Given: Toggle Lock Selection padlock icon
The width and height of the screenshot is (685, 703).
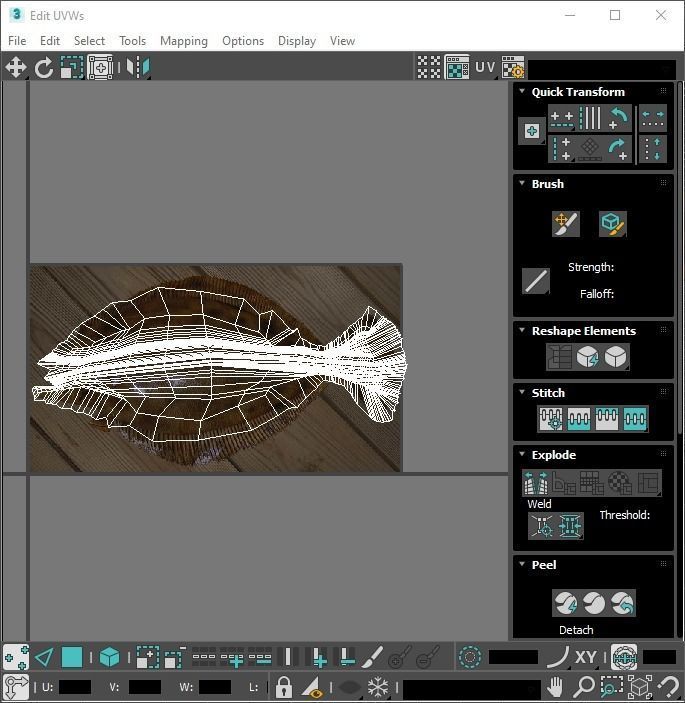Looking at the screenshot, I should [x=283, y=687].
